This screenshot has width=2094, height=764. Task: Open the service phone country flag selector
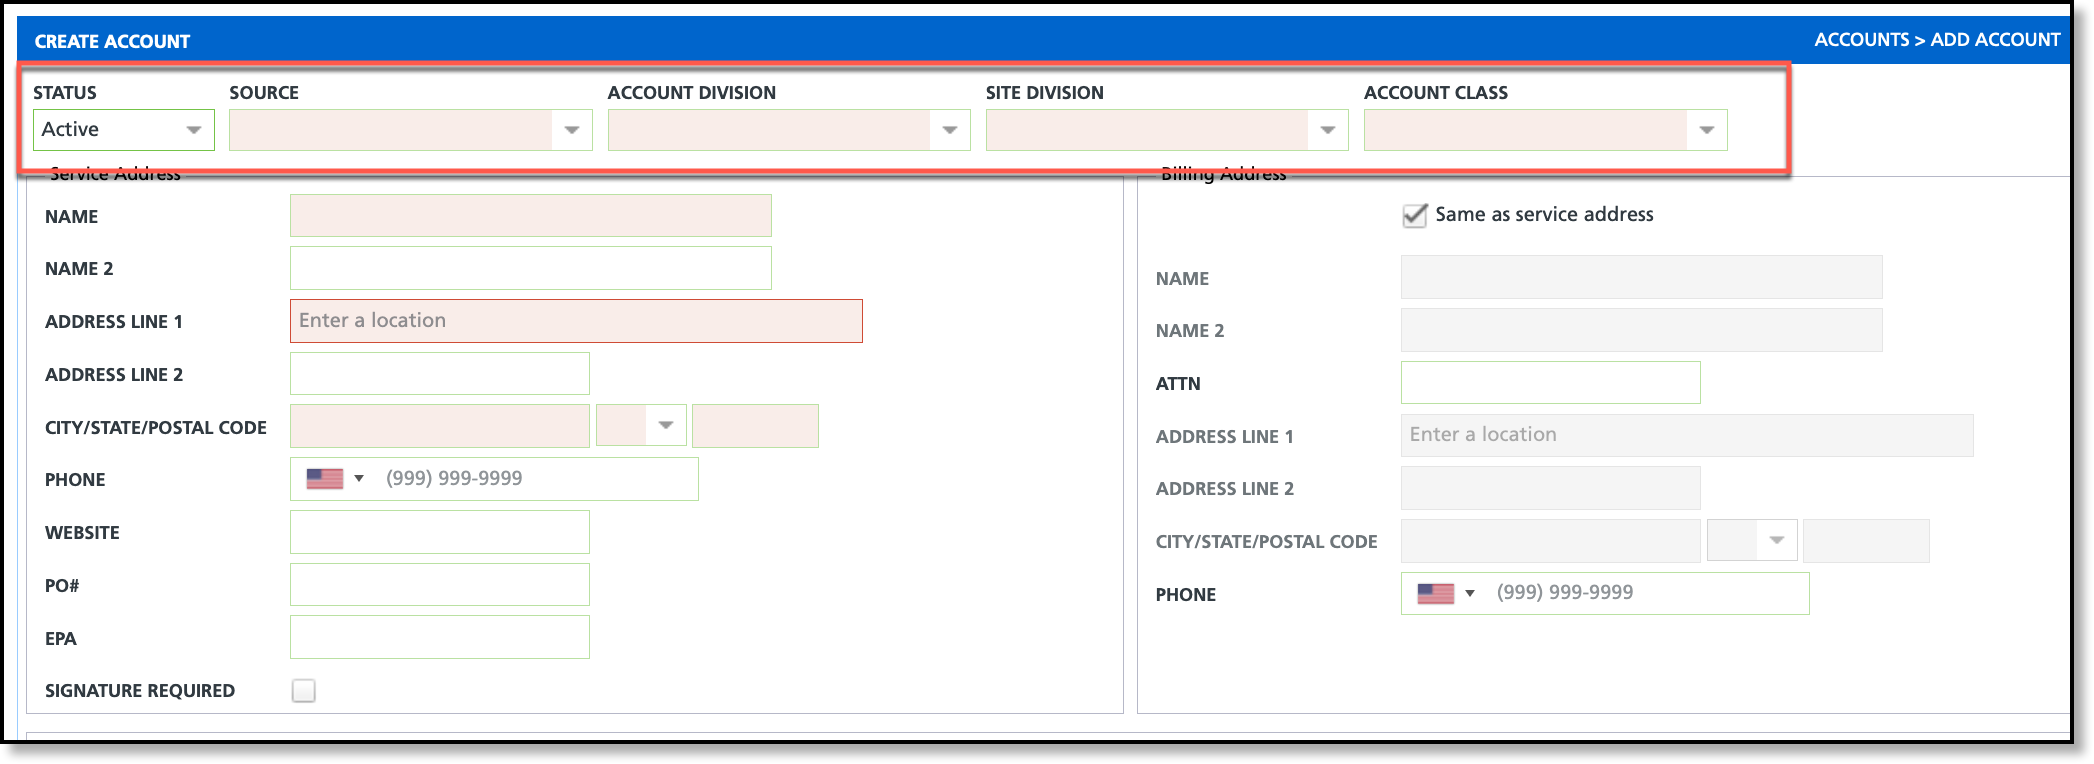335,479
